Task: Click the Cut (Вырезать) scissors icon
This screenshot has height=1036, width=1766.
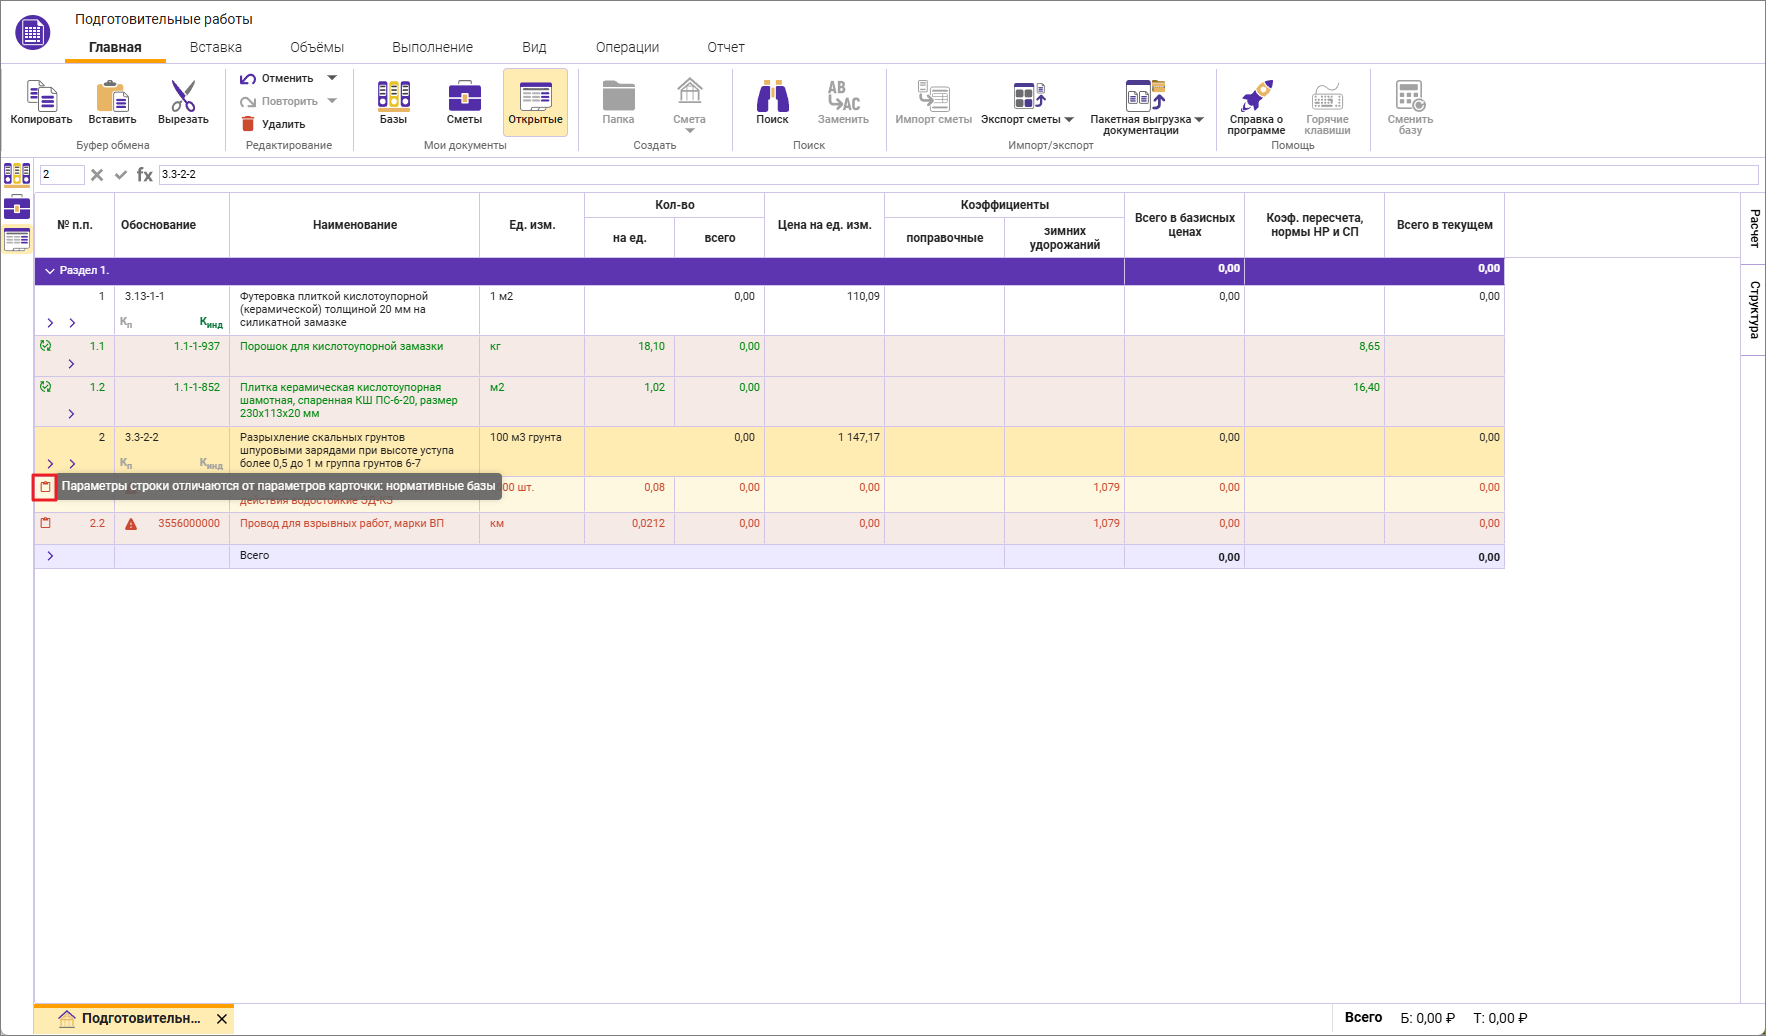Action: [x=183, y=98]
